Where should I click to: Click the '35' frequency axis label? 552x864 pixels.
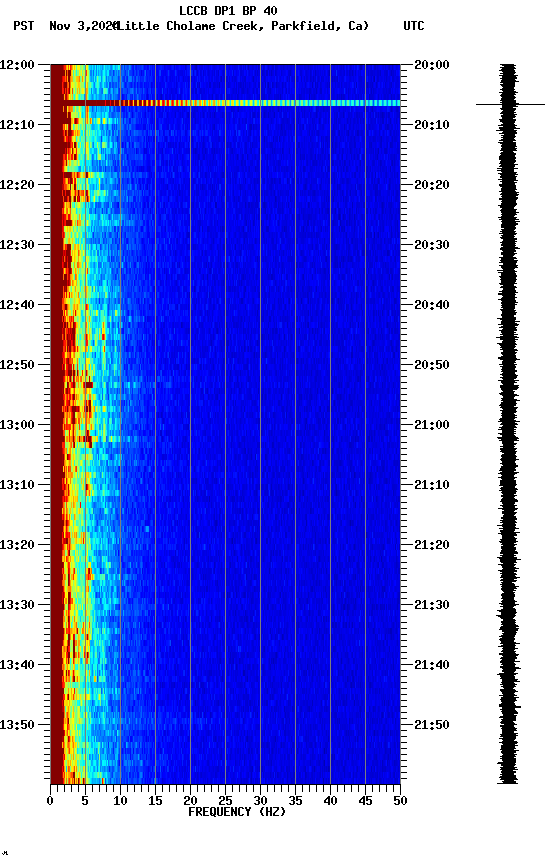pos(295,801)
